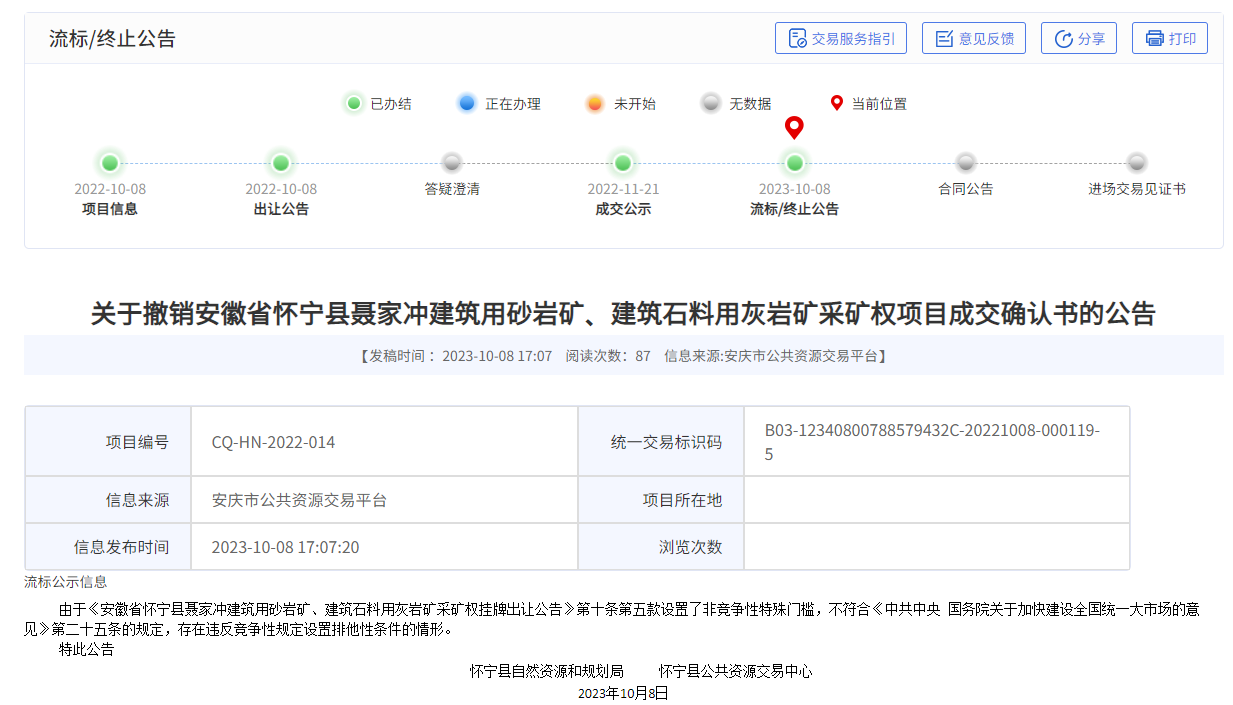
Task: Click the gray node above 合同公告
Action: (x=965, y=163)
